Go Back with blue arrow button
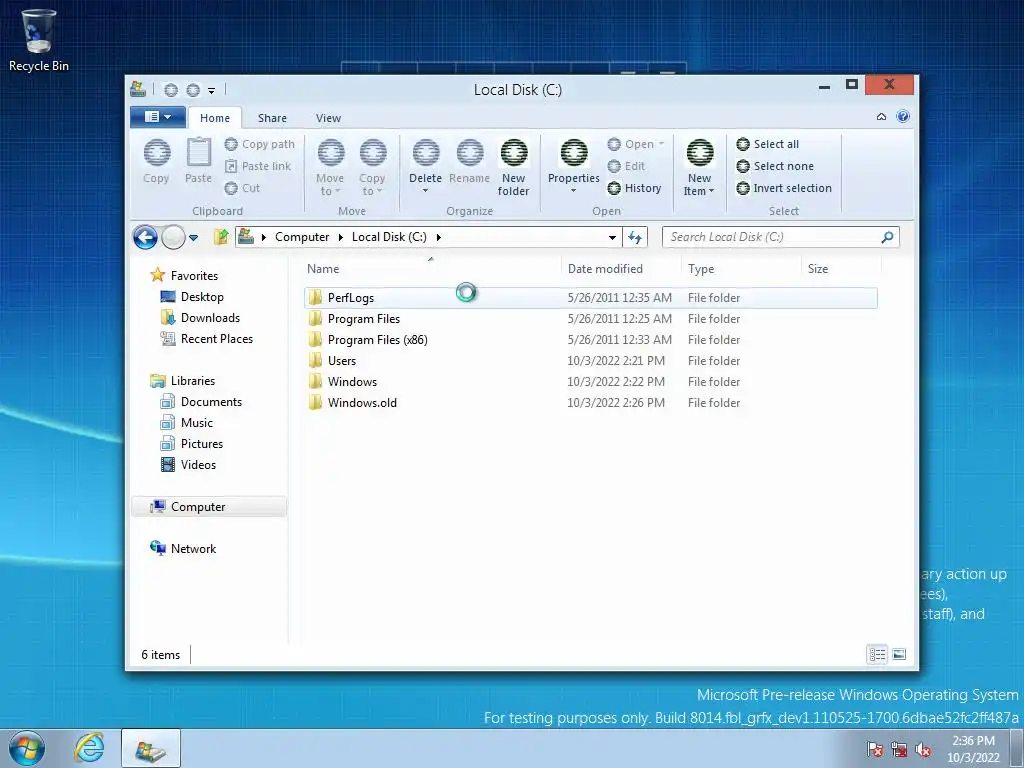 (145, 237)
